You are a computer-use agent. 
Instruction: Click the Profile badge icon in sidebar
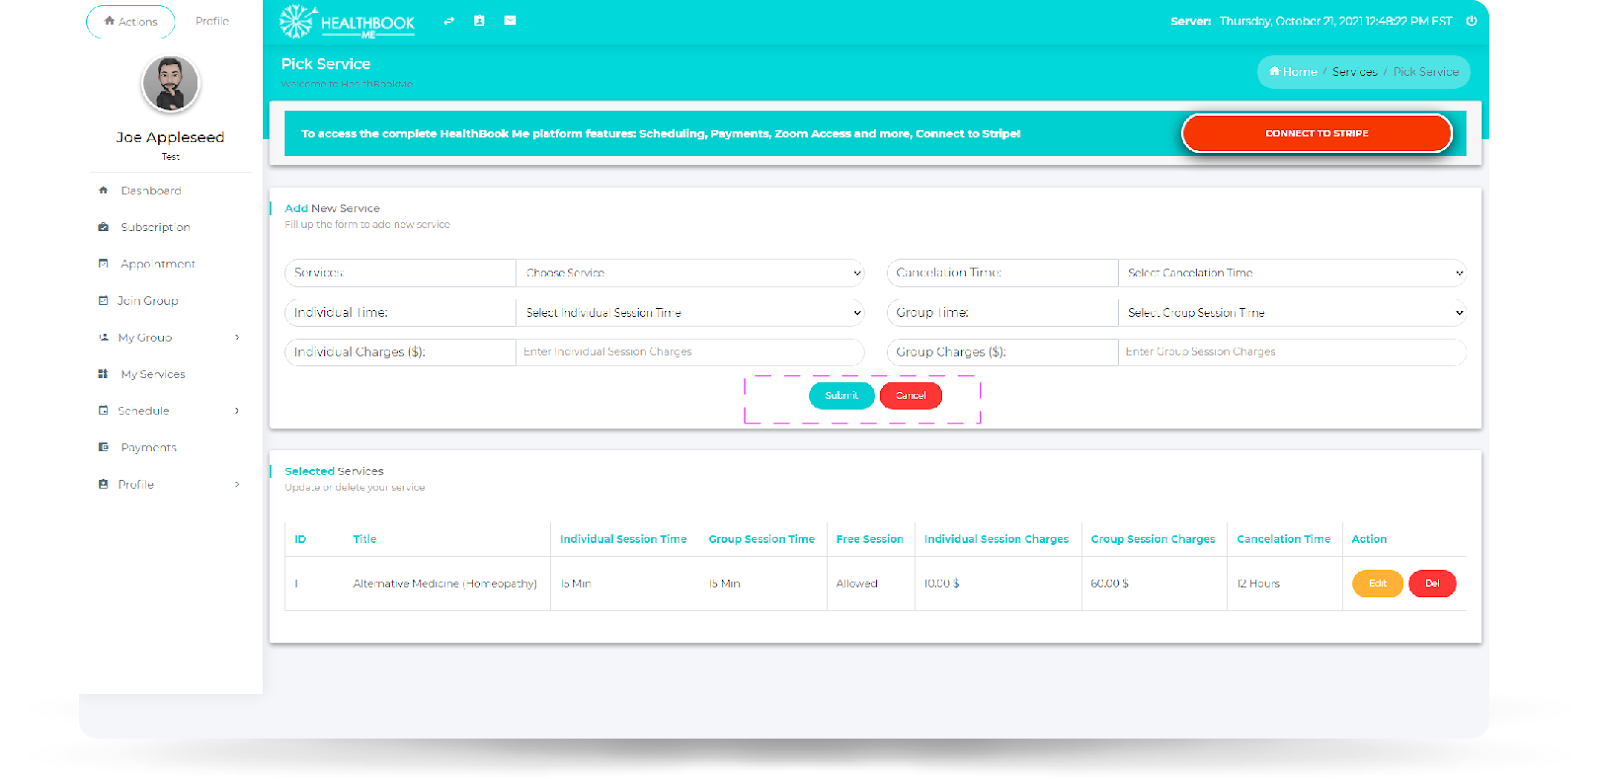[x=103, y=484]
